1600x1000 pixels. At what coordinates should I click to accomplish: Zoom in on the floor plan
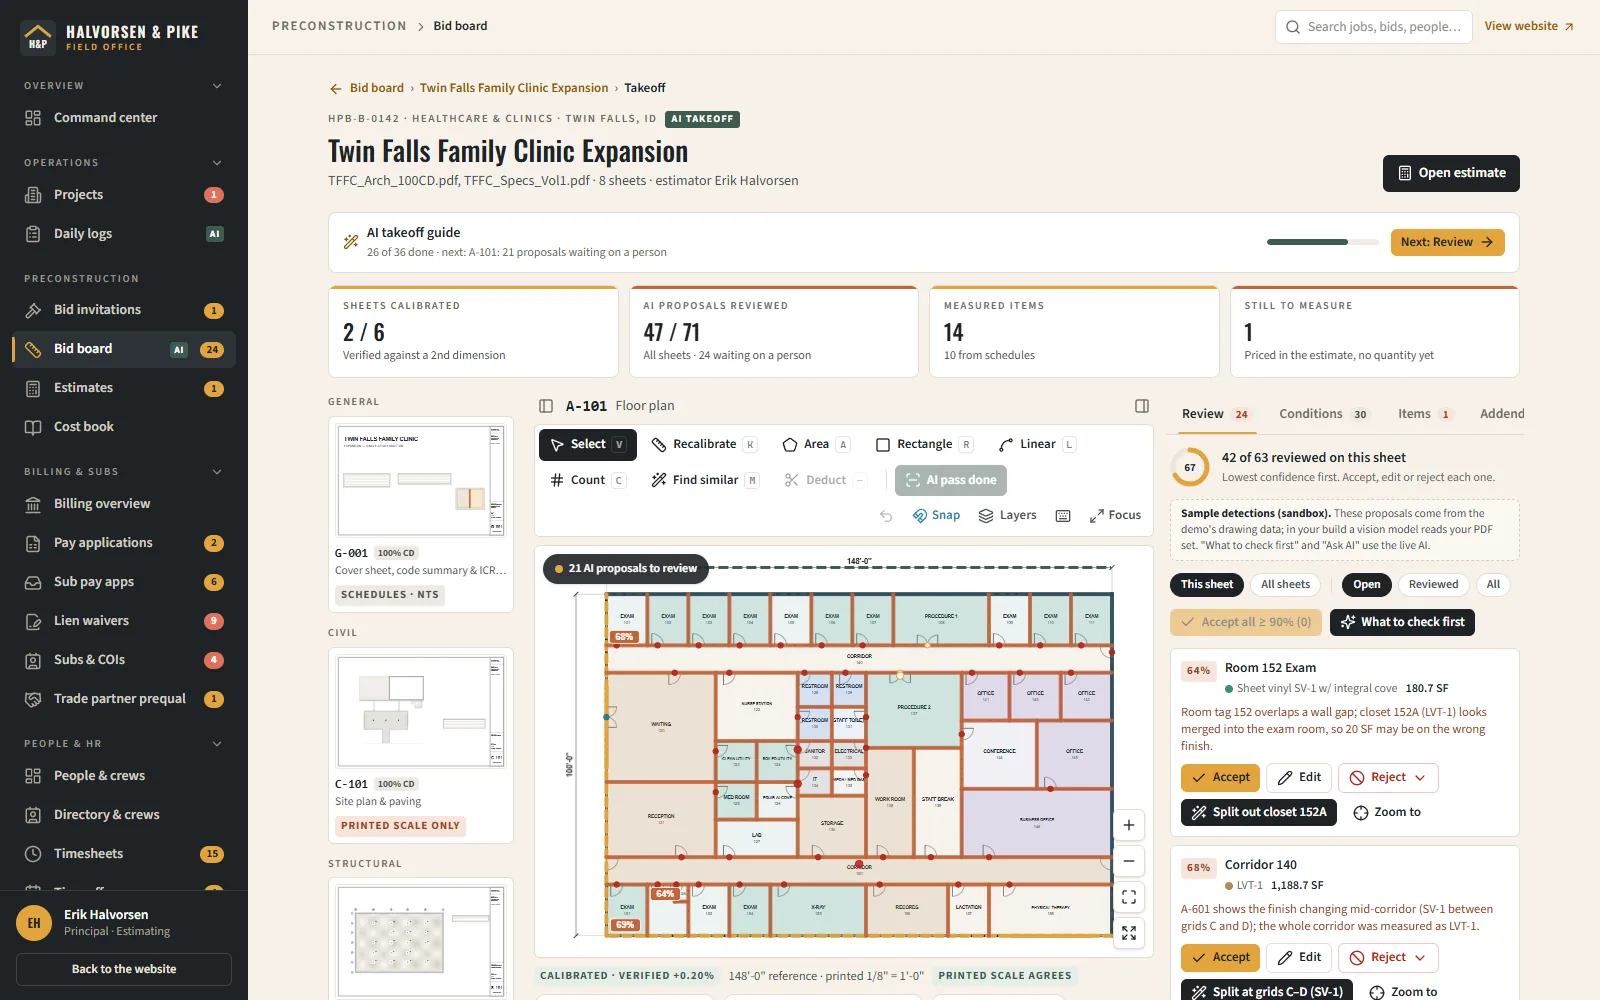tap(1129, 825)
